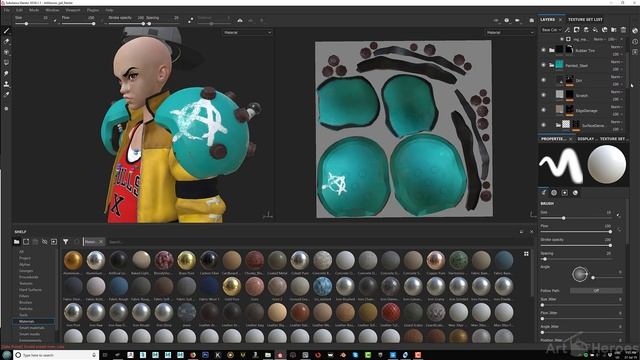The height and width of the screenshot is (360, 640).
Task: Open the right viewport Material dropdown
Action: tap(509, 32)
